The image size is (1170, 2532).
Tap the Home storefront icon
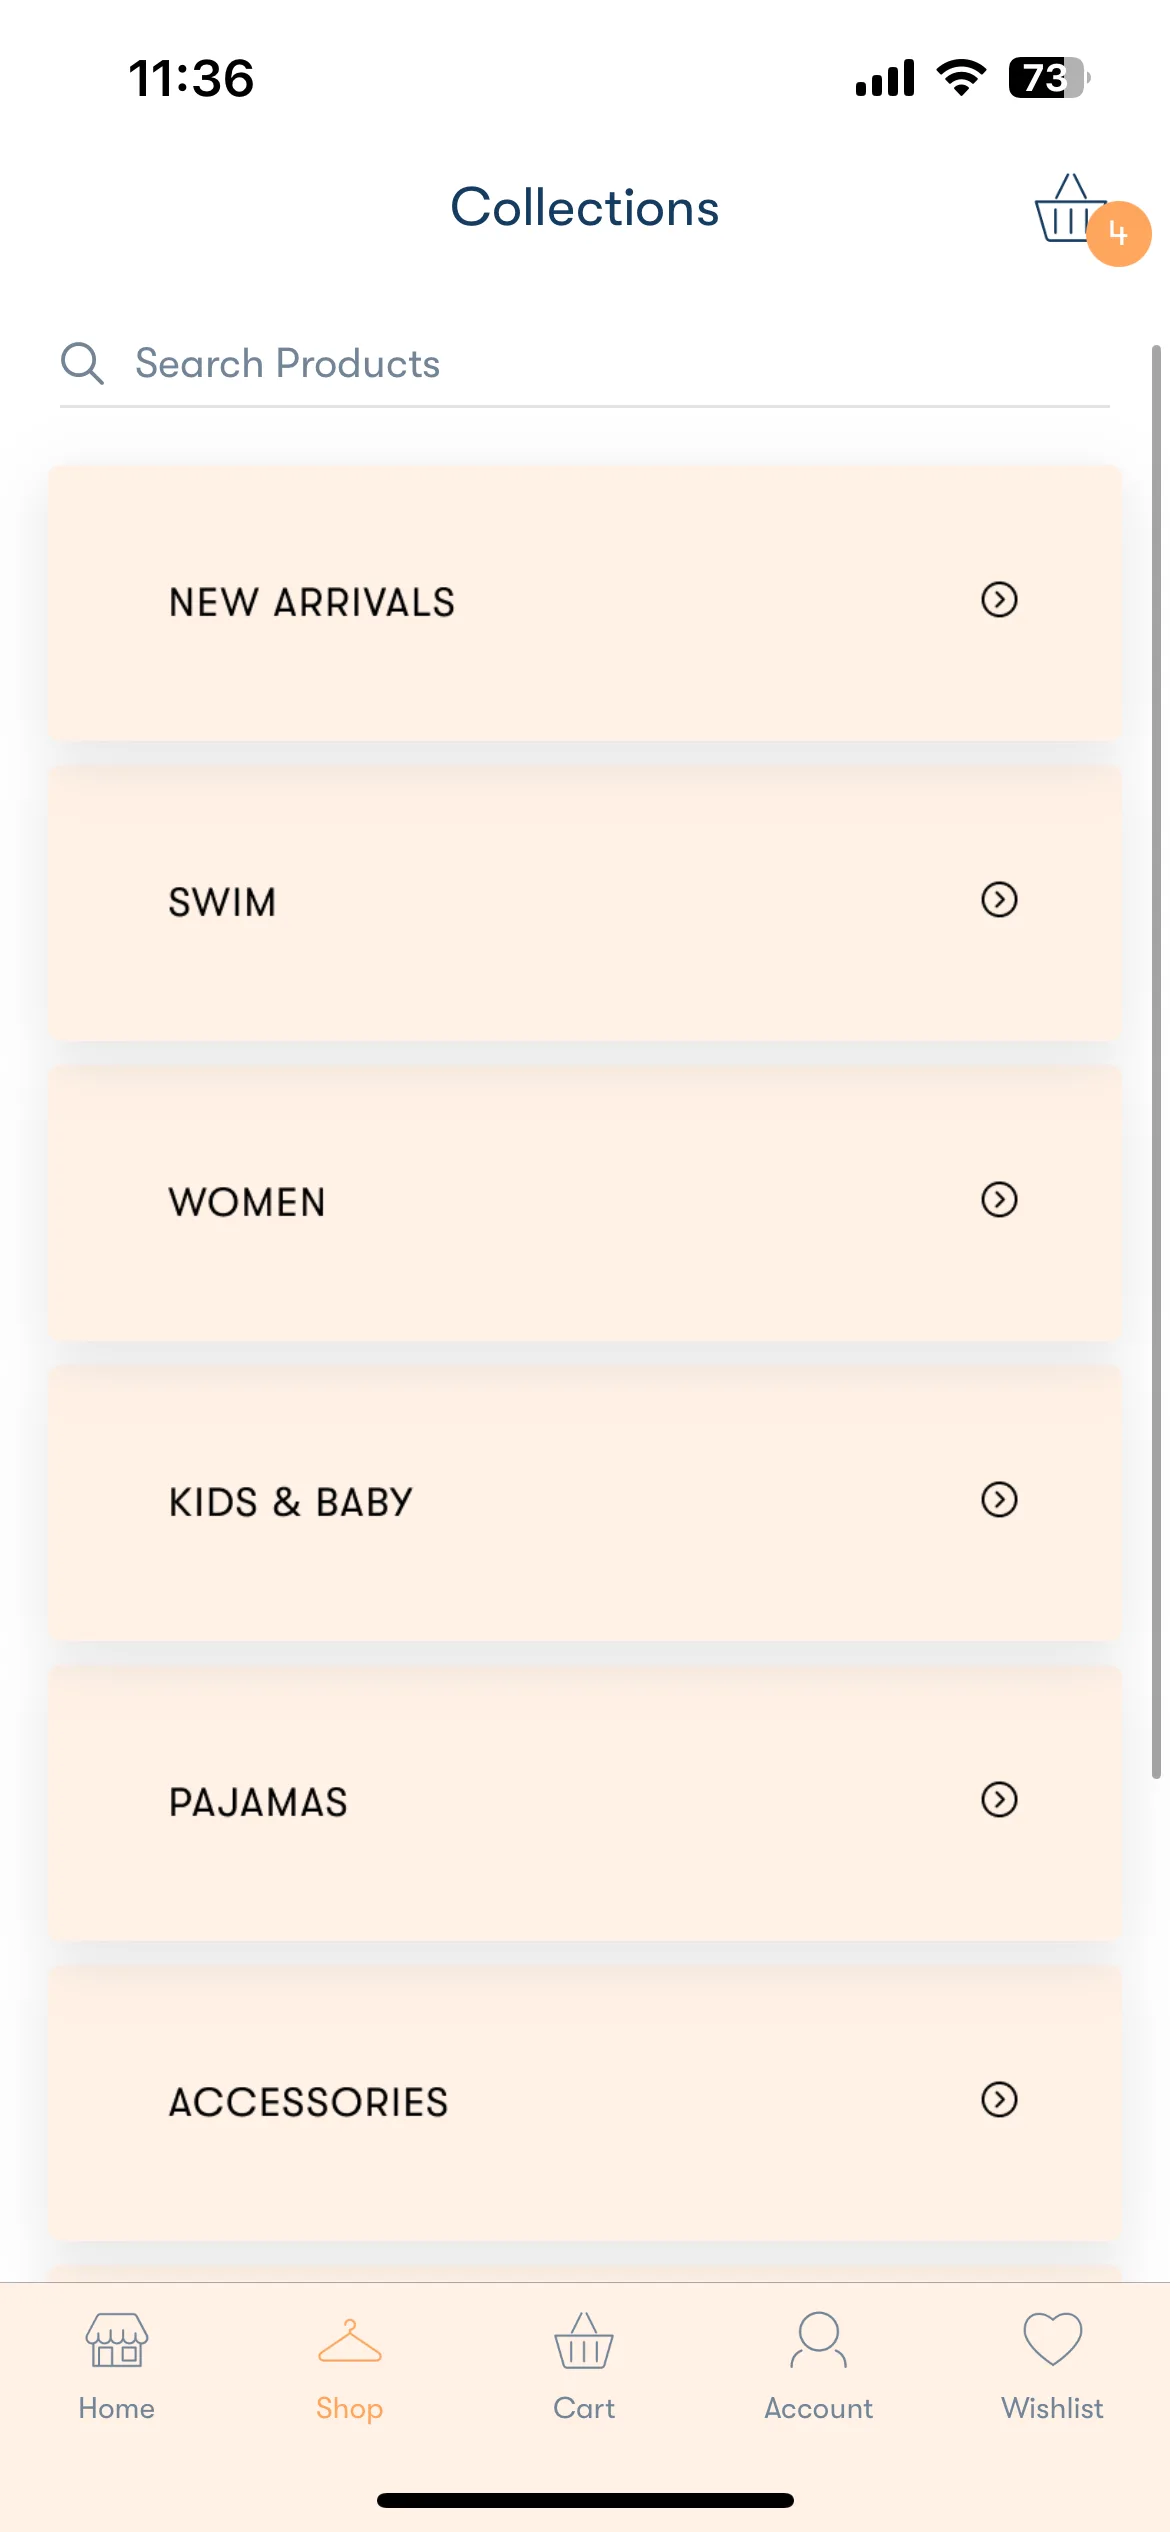[x=117, y=2339]
